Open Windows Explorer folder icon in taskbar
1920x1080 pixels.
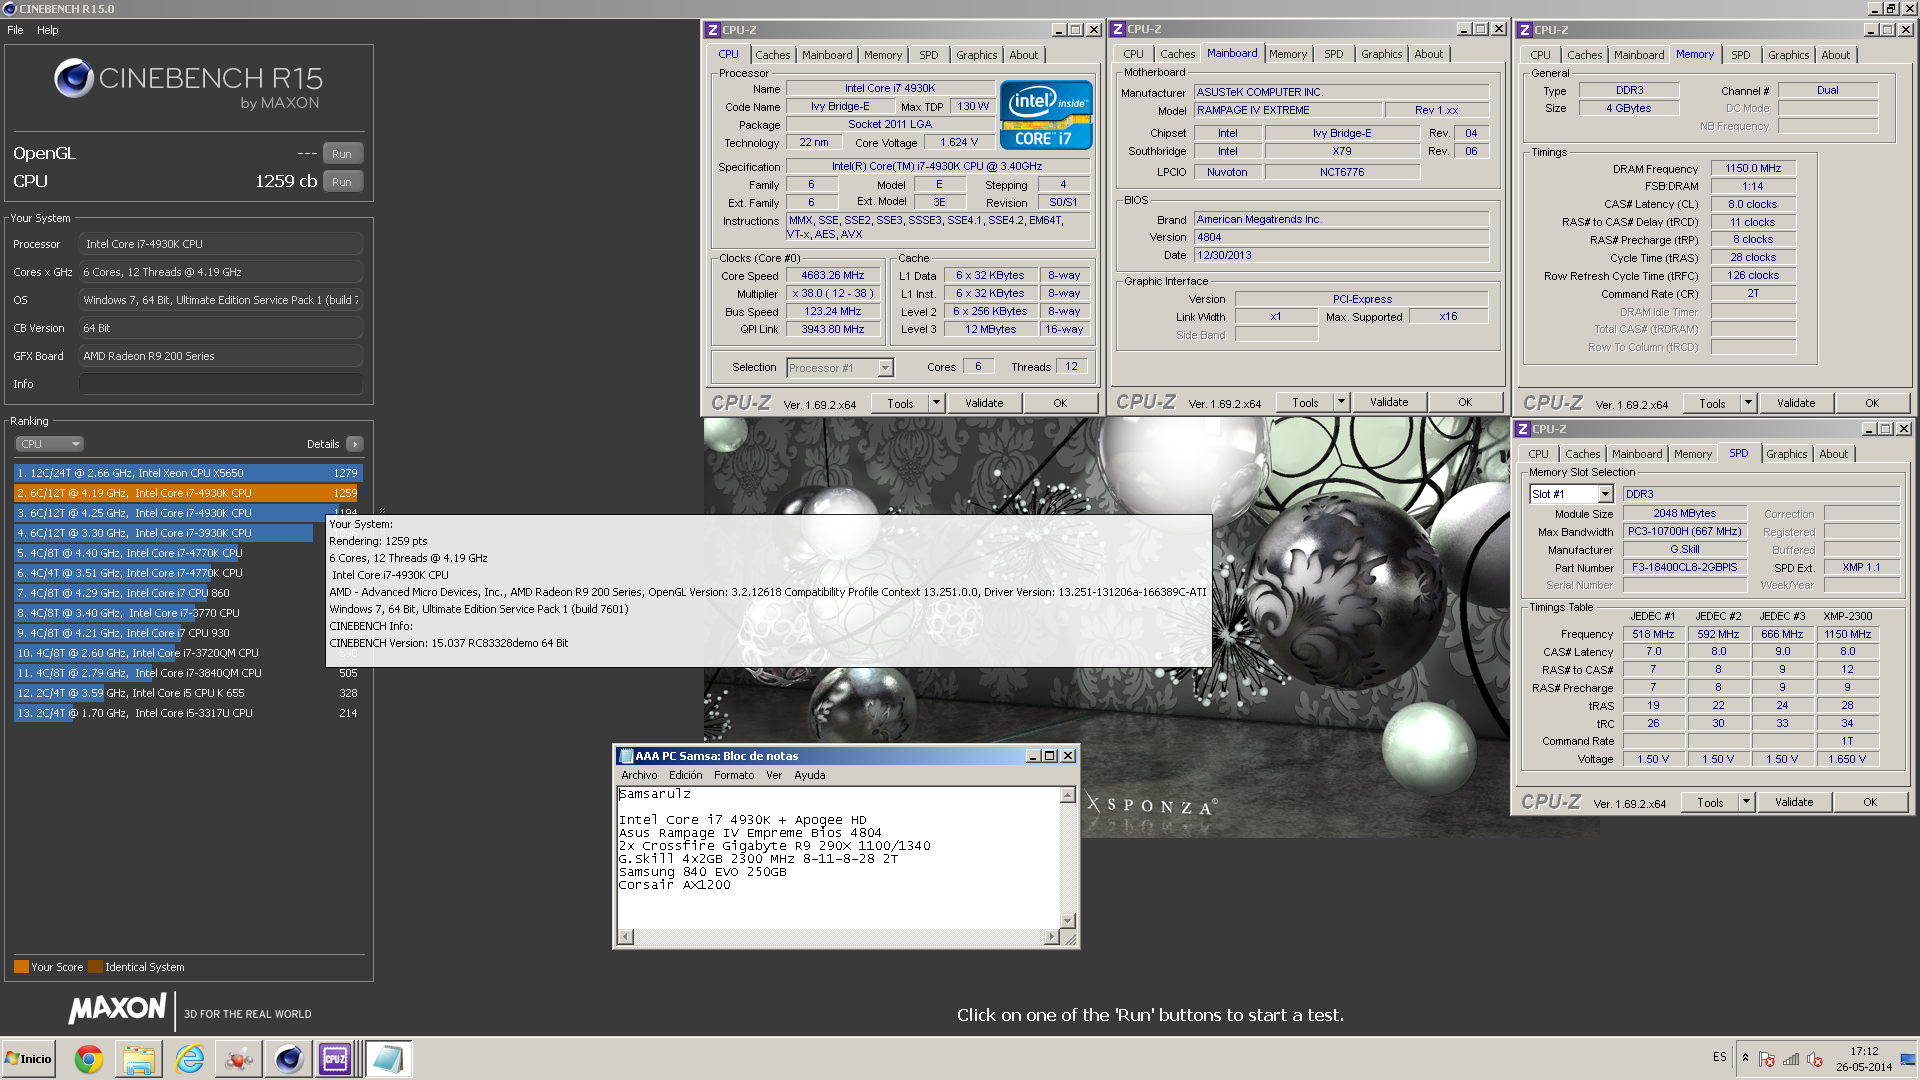point(139,1059)
